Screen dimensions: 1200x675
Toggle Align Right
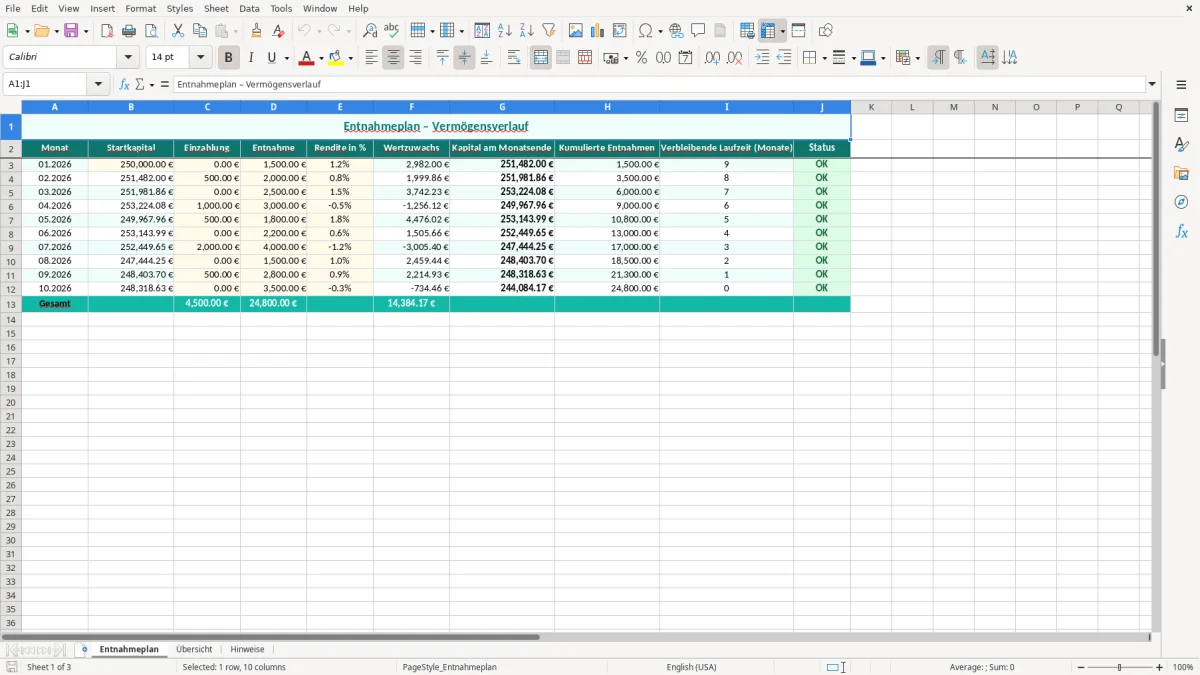click(415, 58)
